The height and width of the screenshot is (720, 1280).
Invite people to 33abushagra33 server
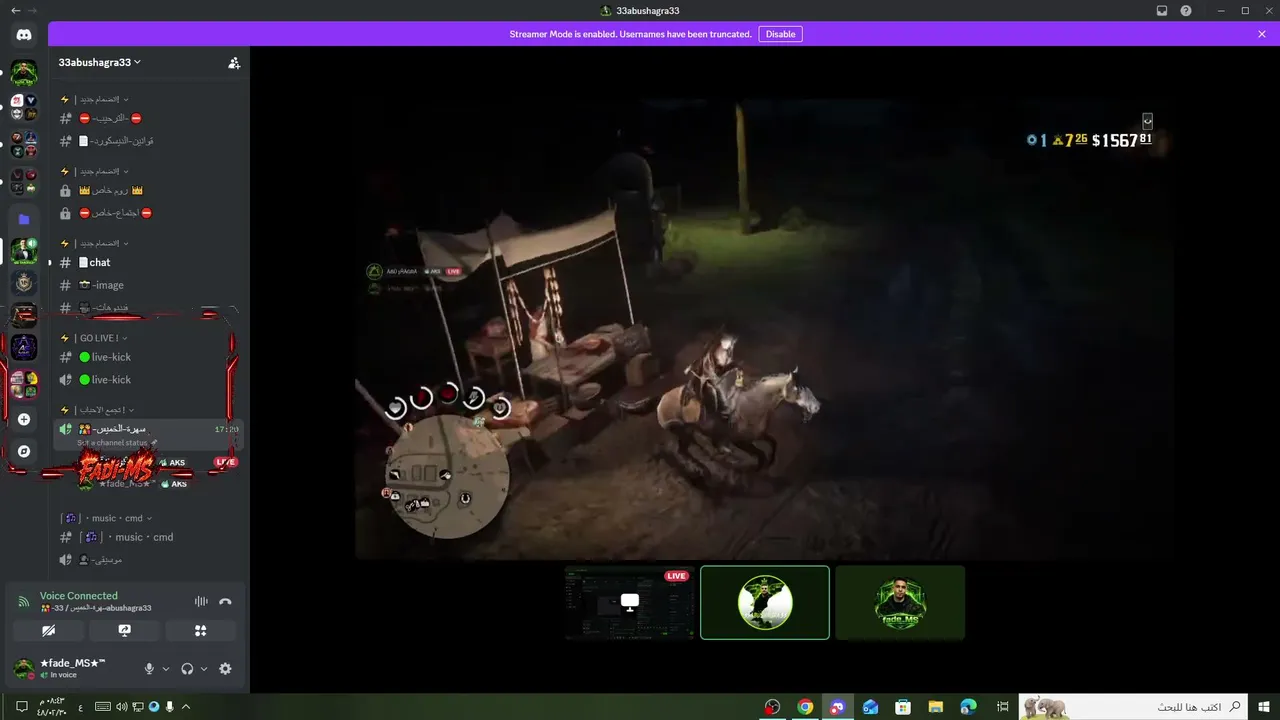[234, 62]
